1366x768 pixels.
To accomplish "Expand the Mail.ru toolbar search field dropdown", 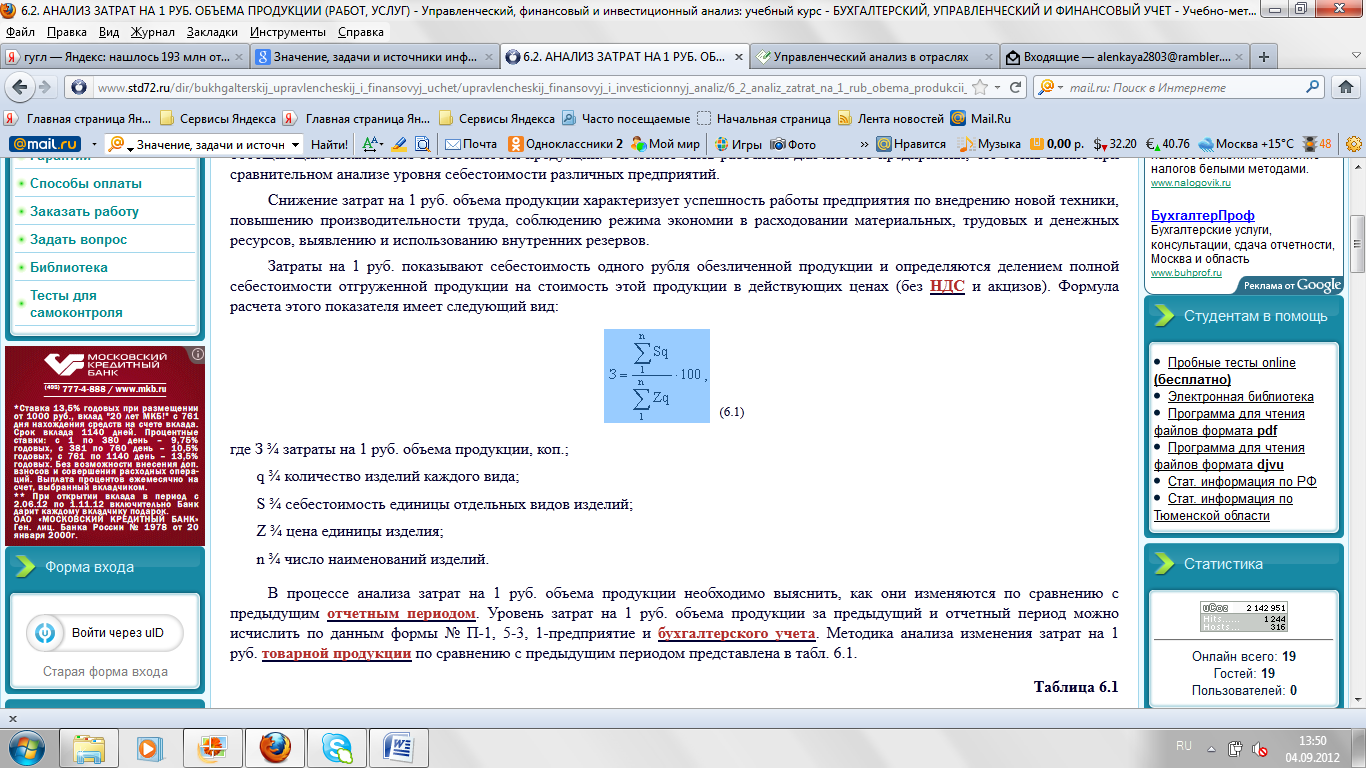I will point(294,145).
